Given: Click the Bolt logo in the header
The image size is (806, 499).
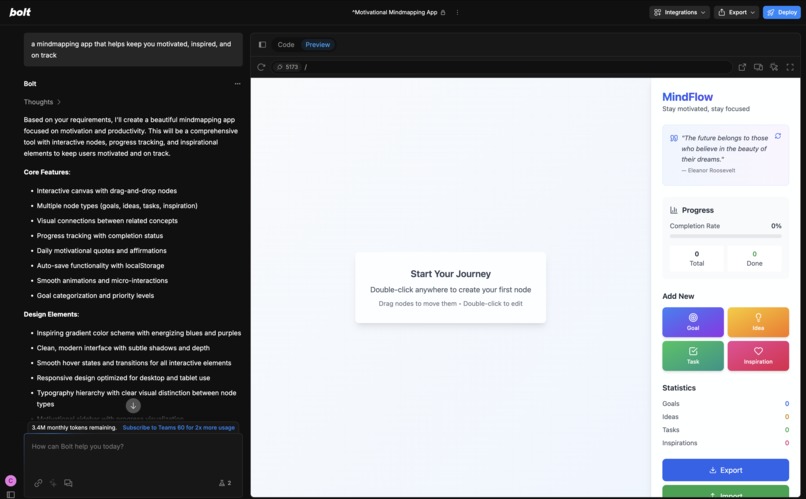Looking at the screenshot, I should click(20, 12).
